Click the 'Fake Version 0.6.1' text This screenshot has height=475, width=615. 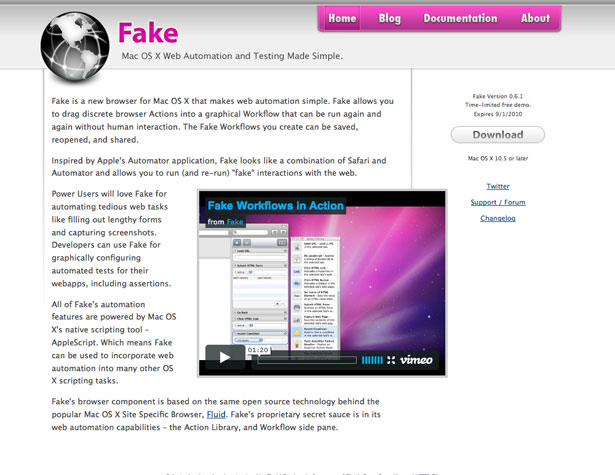498,96
